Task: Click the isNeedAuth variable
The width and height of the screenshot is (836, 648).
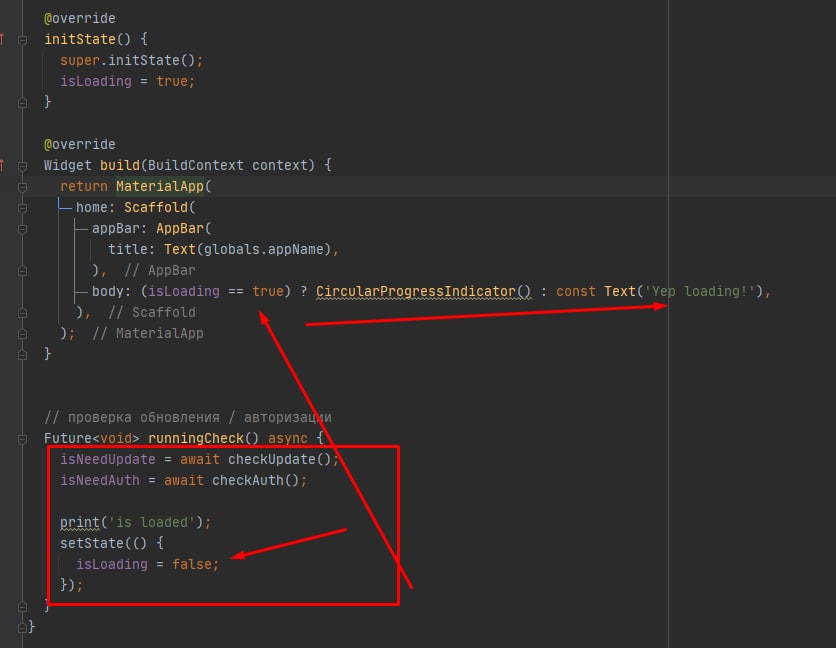Action: (100, 480)
